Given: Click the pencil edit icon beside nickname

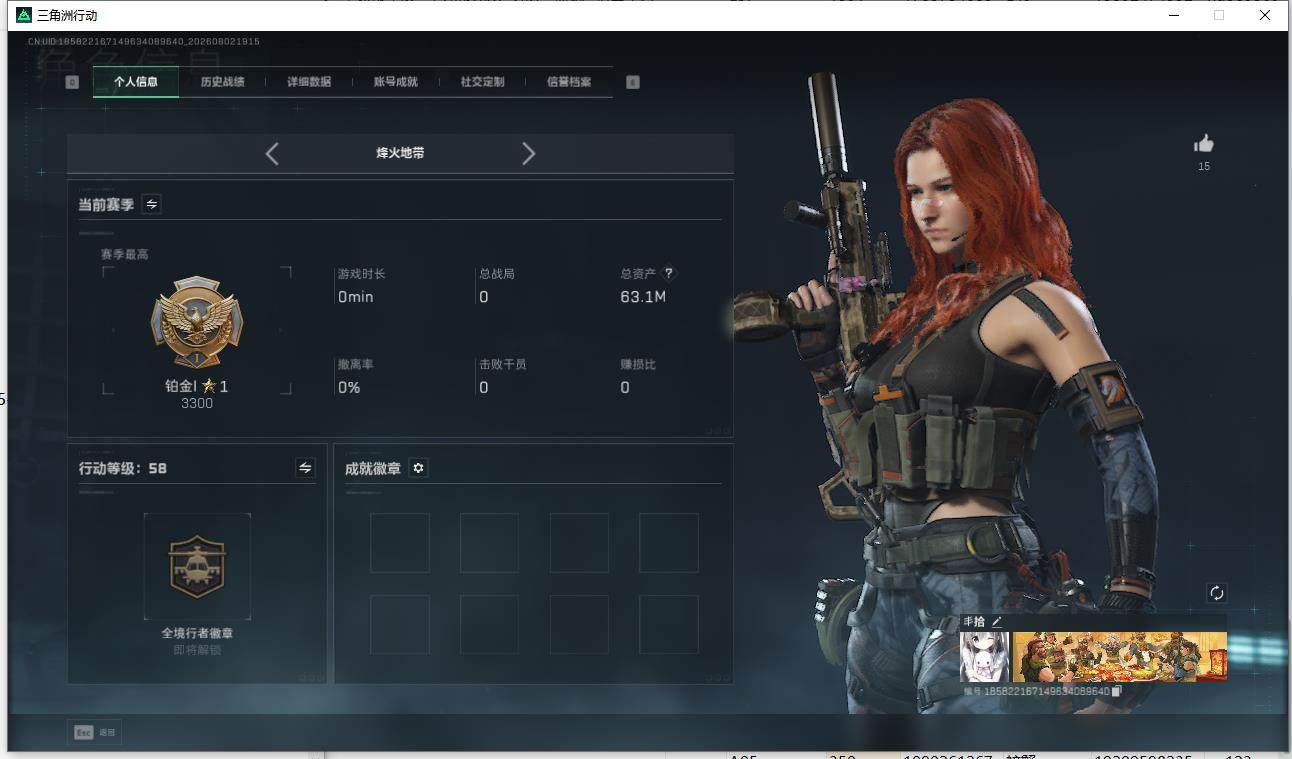Looking at the screenshot, I should (x=997, y=622).
